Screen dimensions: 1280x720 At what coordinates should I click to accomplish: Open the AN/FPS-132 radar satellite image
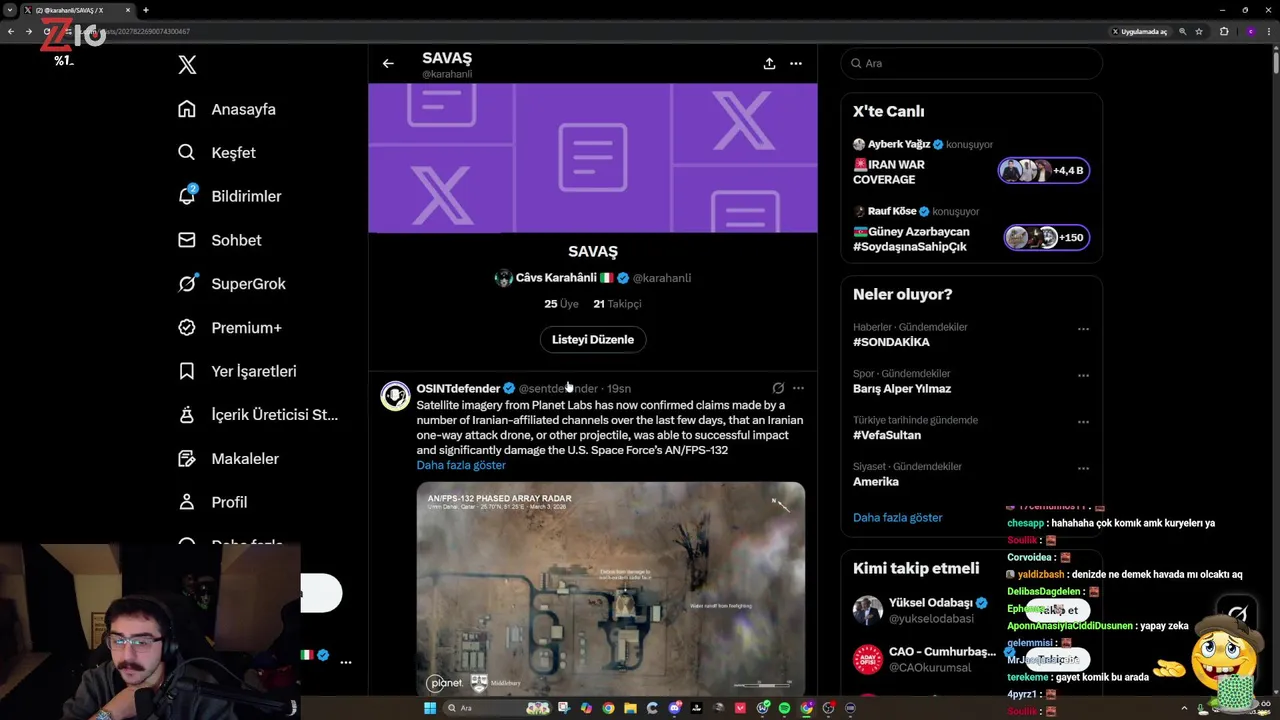pos(611,588)
